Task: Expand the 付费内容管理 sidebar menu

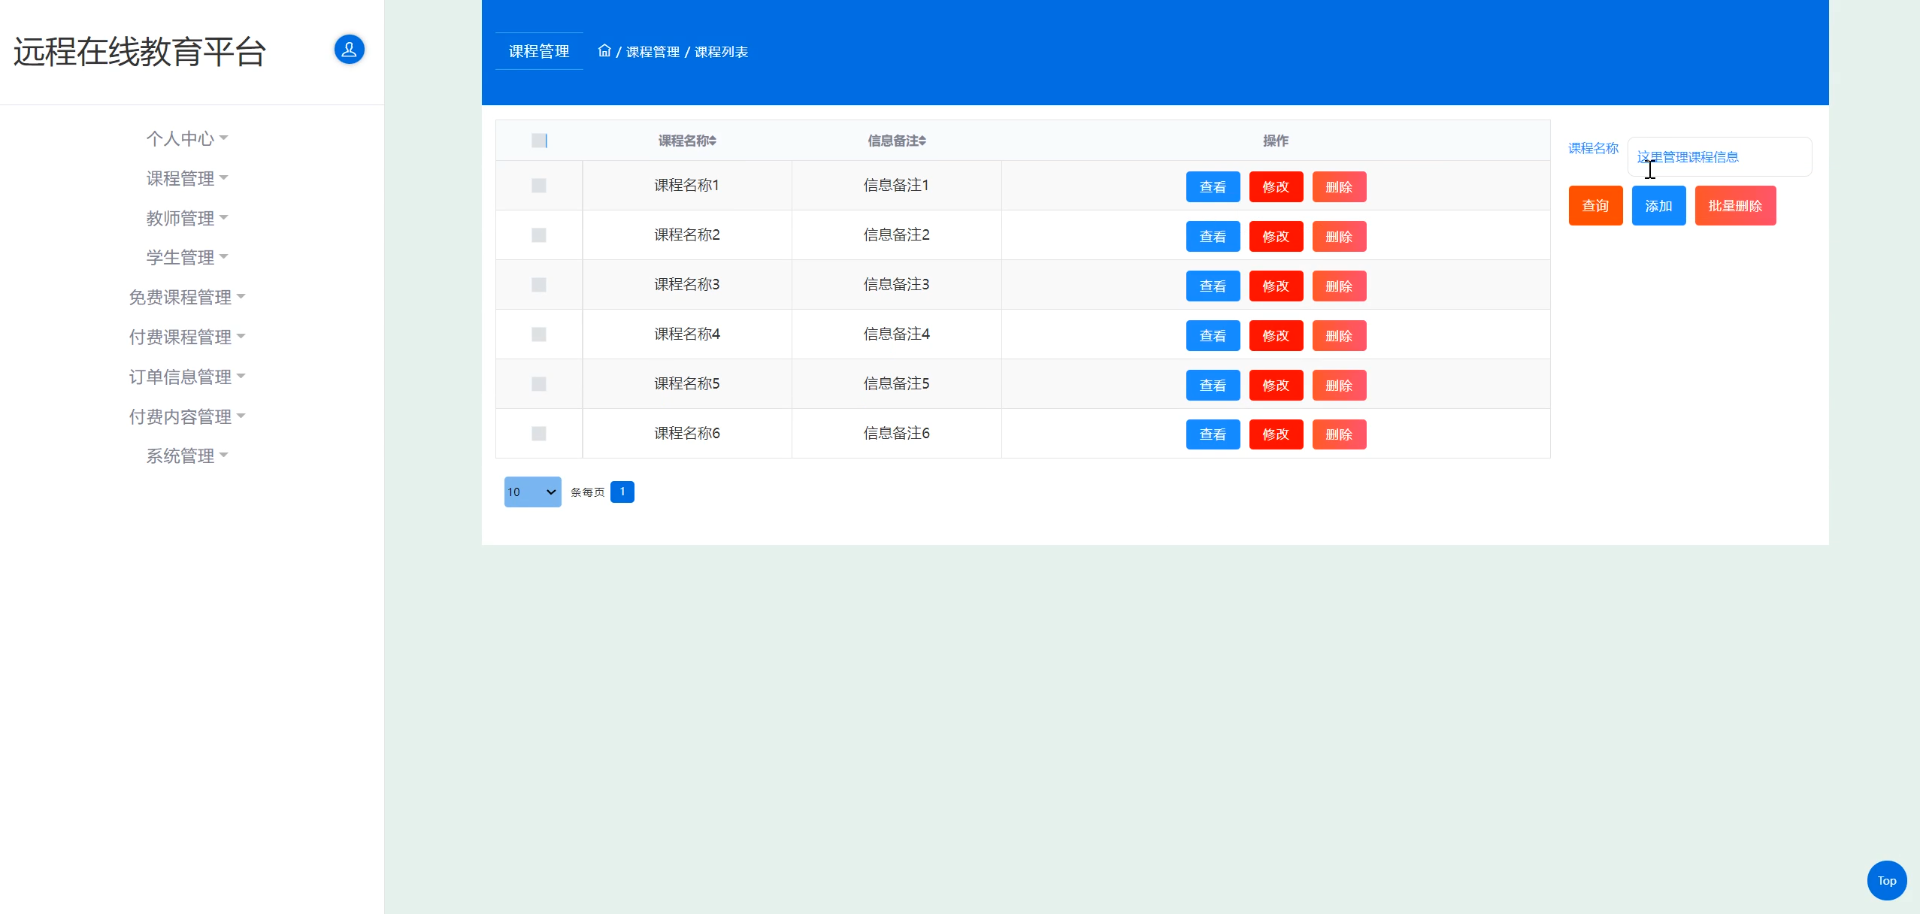Action: 187,416
